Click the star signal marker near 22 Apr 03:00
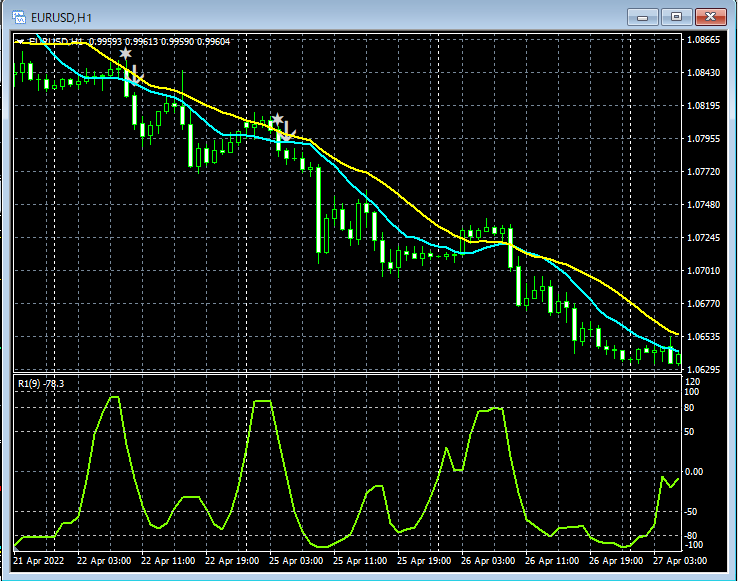The width and height of the screenshot is (739, 581). pos(125,54)
